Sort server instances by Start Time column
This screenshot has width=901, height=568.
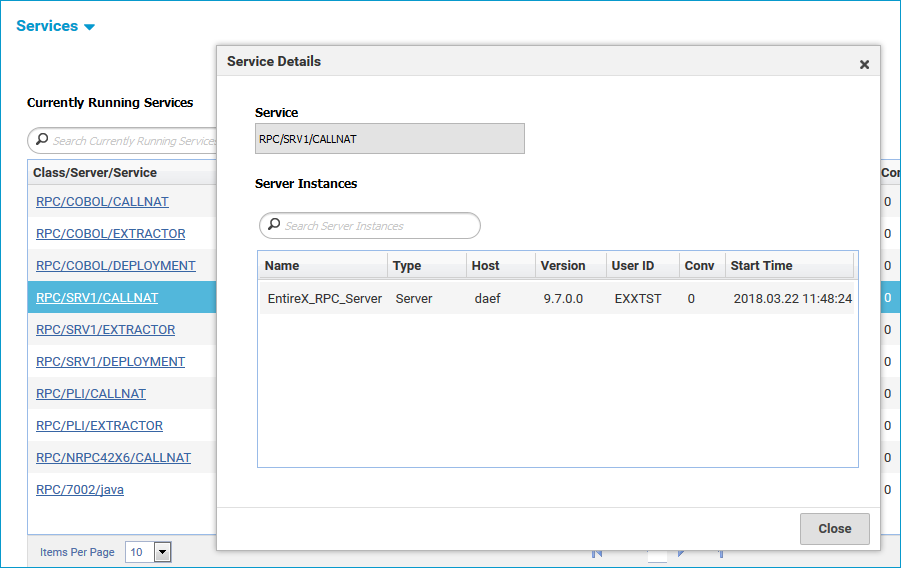click(790, 266)
